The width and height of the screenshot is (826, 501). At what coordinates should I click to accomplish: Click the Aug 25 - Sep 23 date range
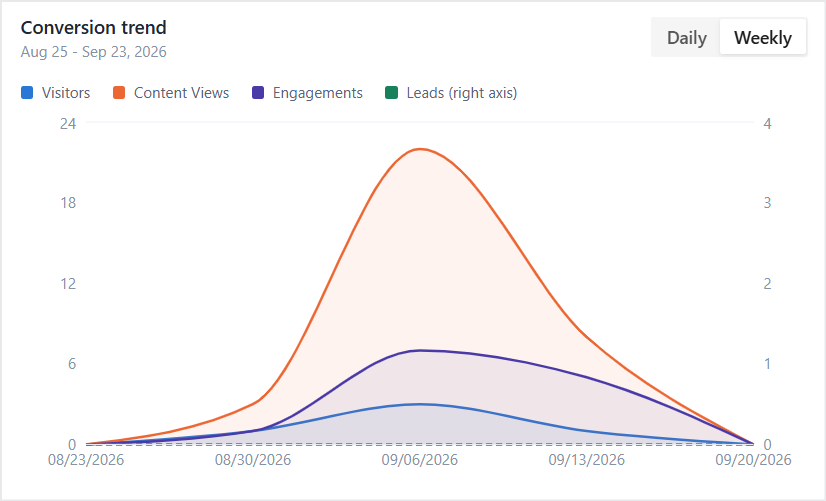click(93, 52)
